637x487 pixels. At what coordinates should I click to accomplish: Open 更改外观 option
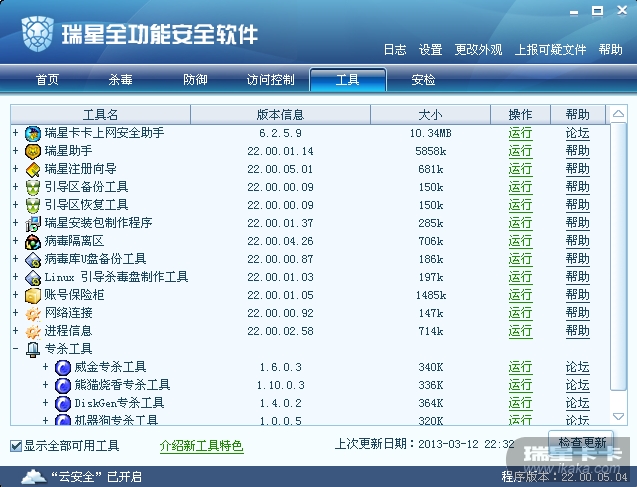(479, 50)
